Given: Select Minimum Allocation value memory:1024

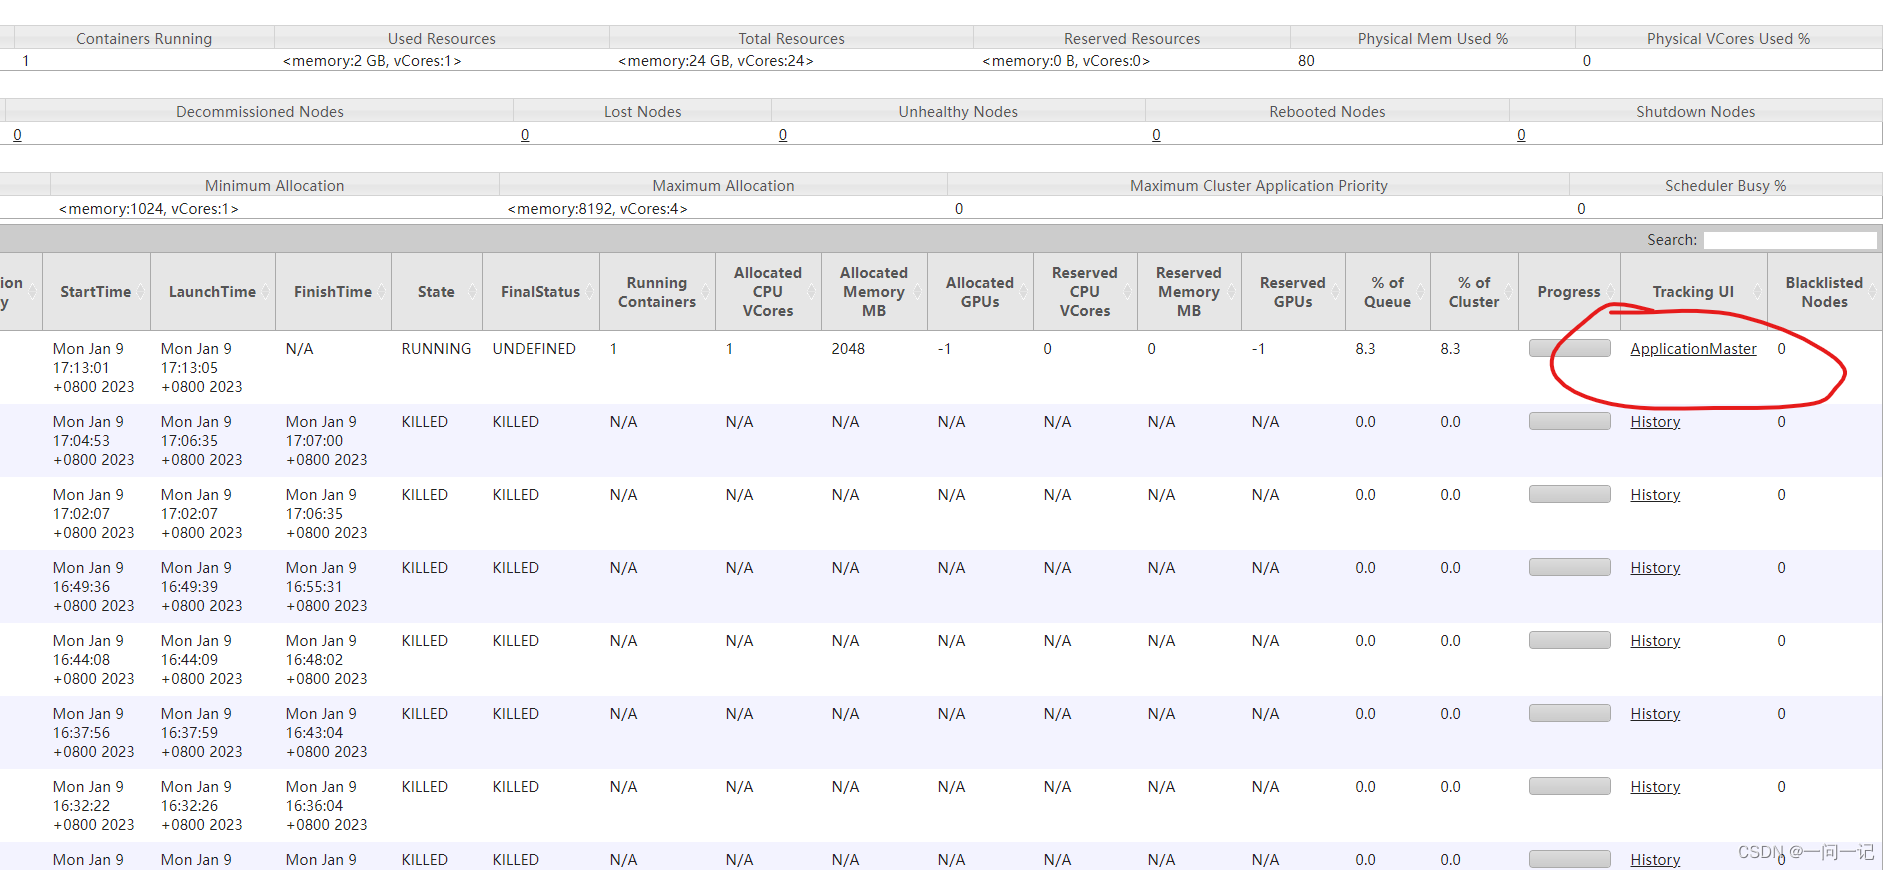Looking at the screenshot, I should tap(149, 209).
